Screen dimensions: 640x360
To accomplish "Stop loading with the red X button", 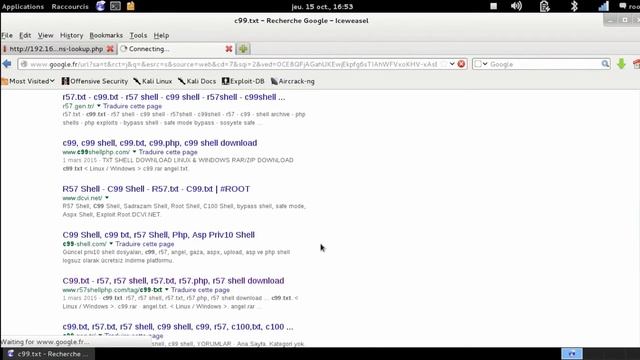I will click(x=461, y=64).
